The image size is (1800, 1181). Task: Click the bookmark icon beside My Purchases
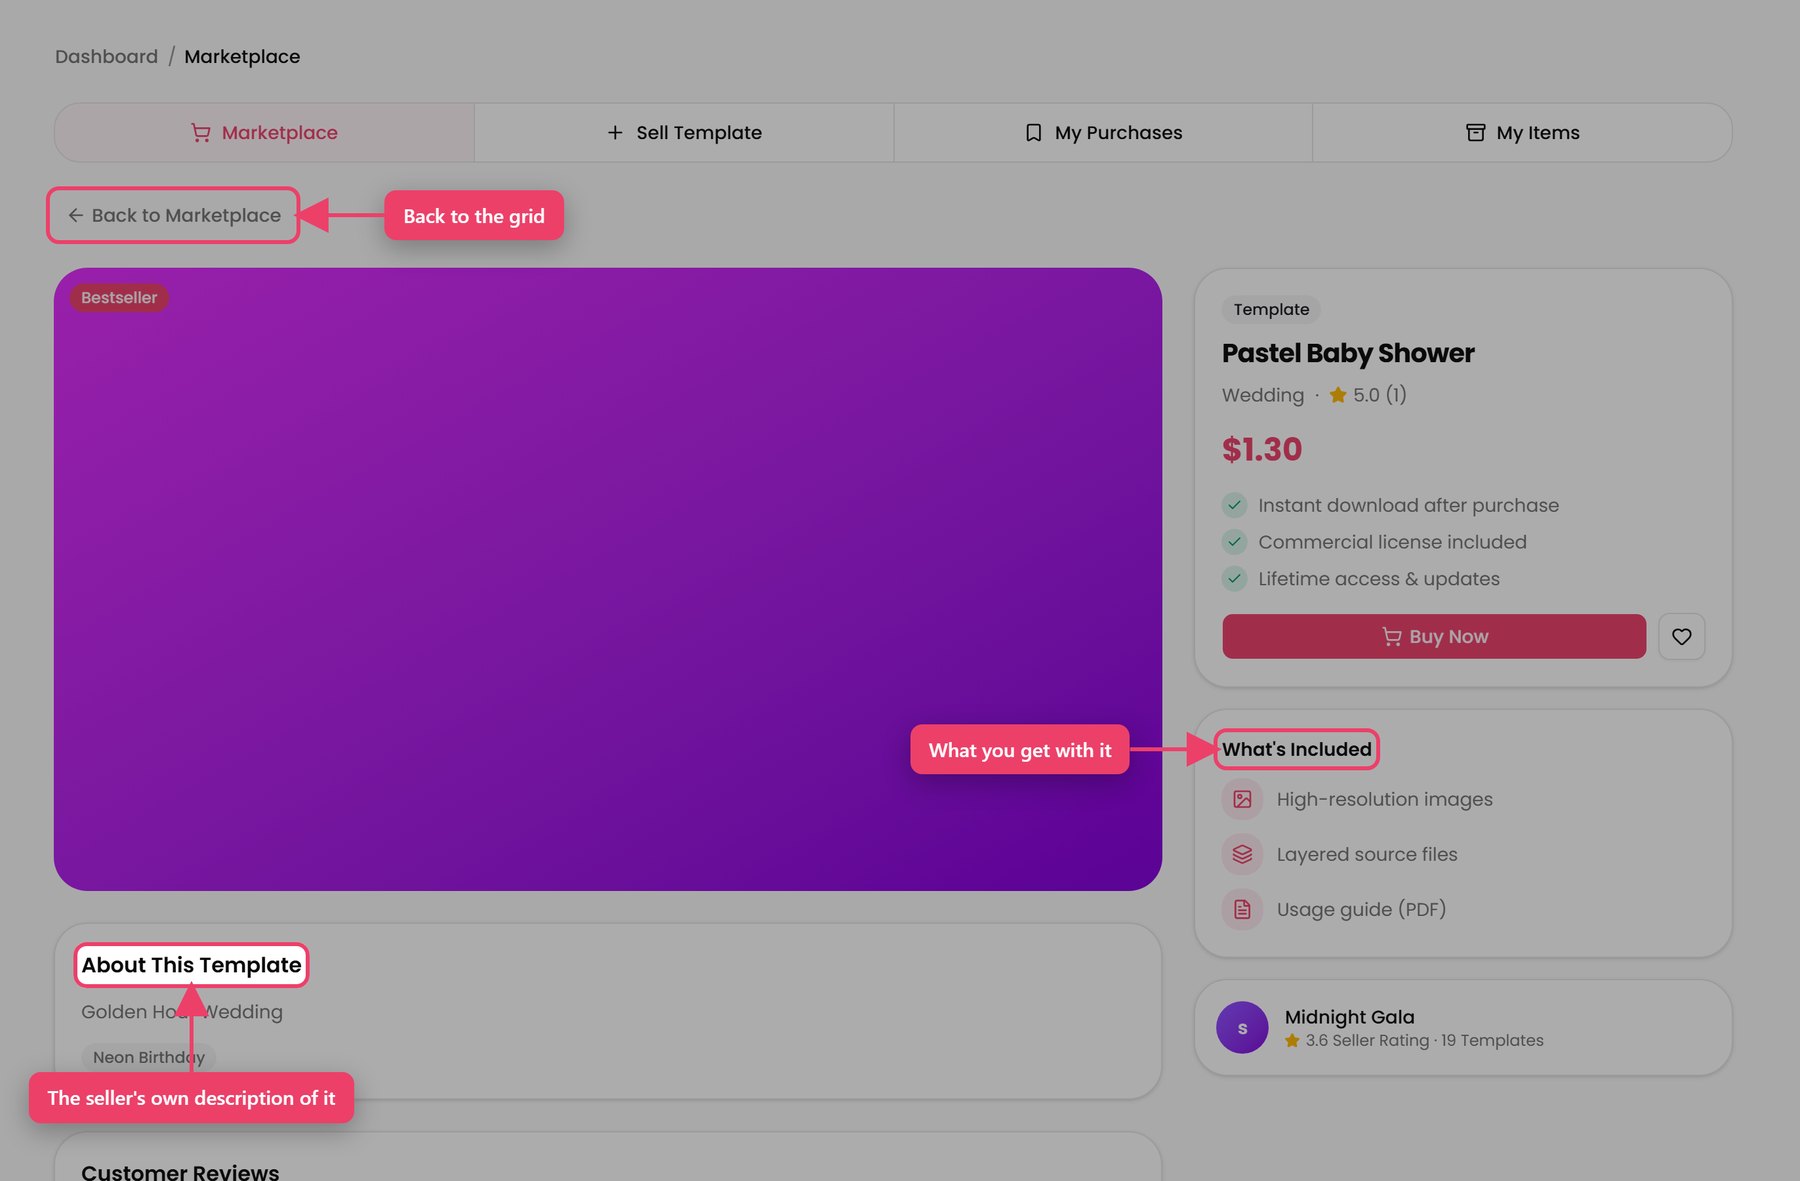[1034, 133]
